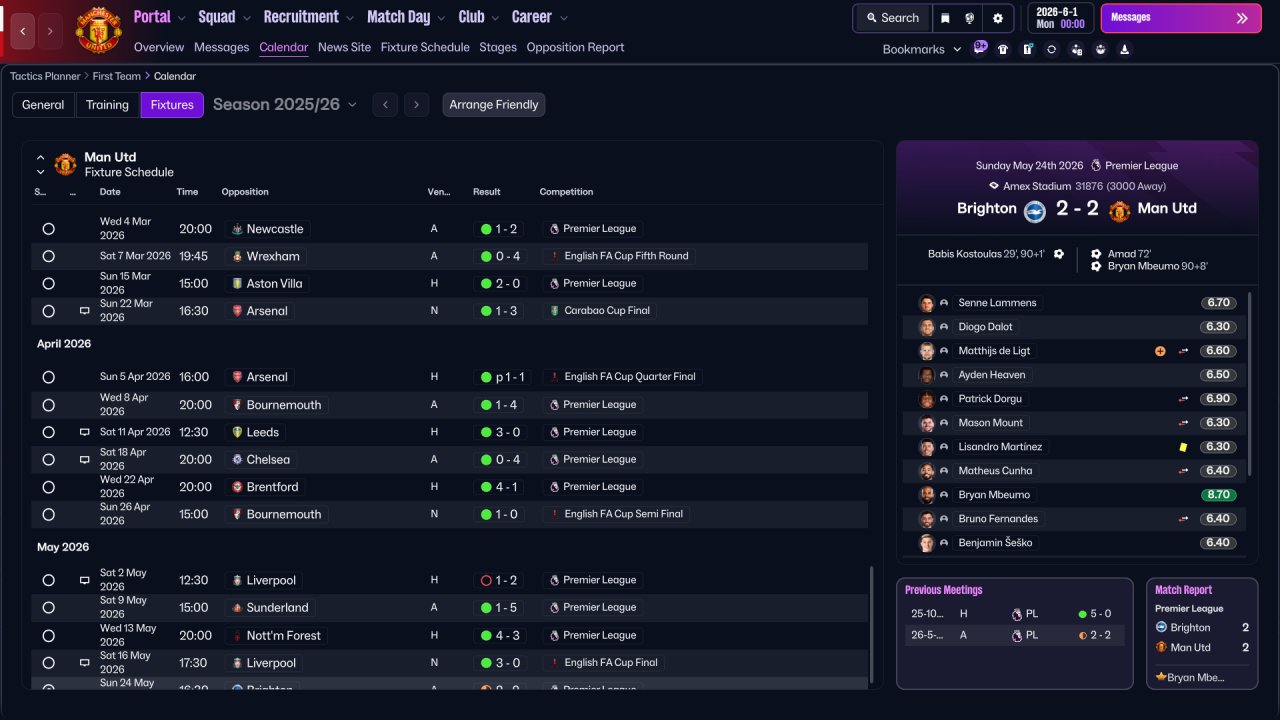Select the 5 Apr Arsenal fixture radio circle
1280x720 pixels.
click(x=48, y=377)
